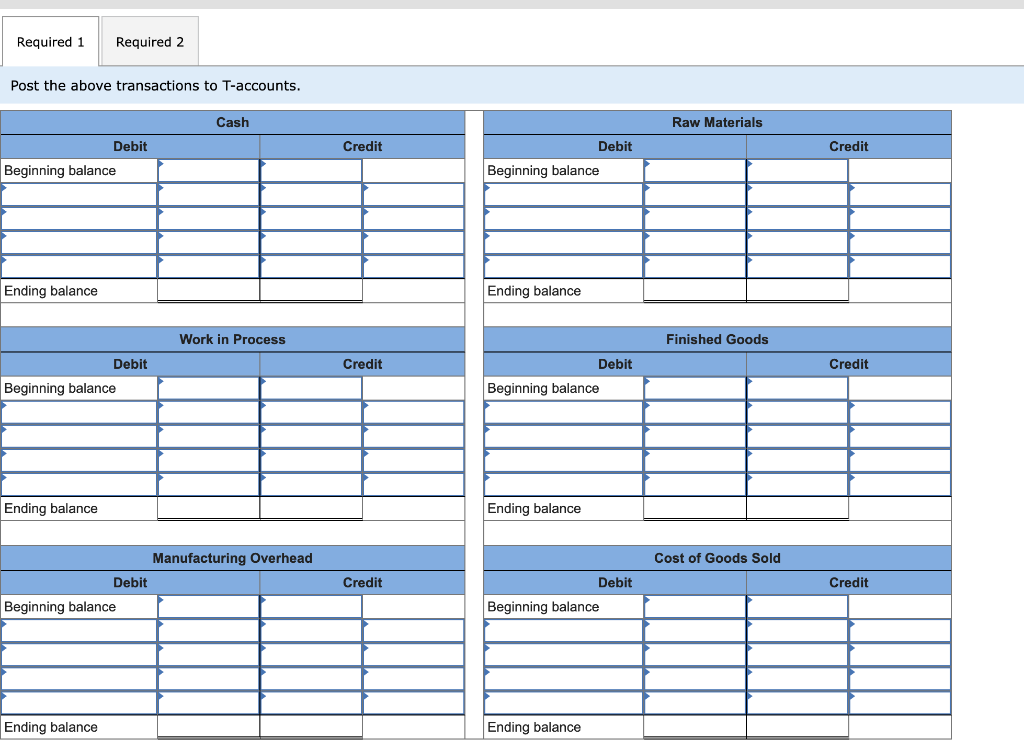Image resolution: width=1024 pixels, height=750 pixels.
Task: Click Raw Materials Beginning balance credit field
Action: coord(797,171)
